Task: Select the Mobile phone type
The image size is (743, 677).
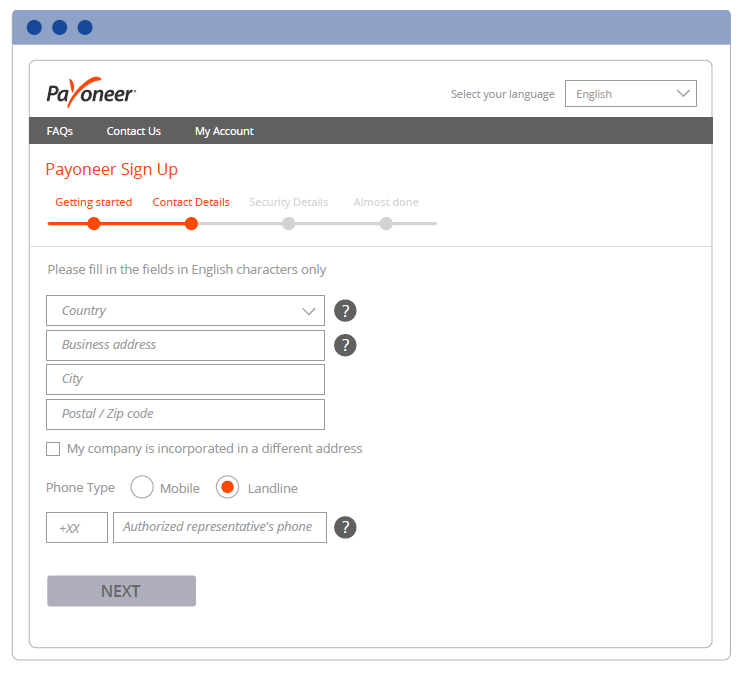Action: click(x=142, y=487)
